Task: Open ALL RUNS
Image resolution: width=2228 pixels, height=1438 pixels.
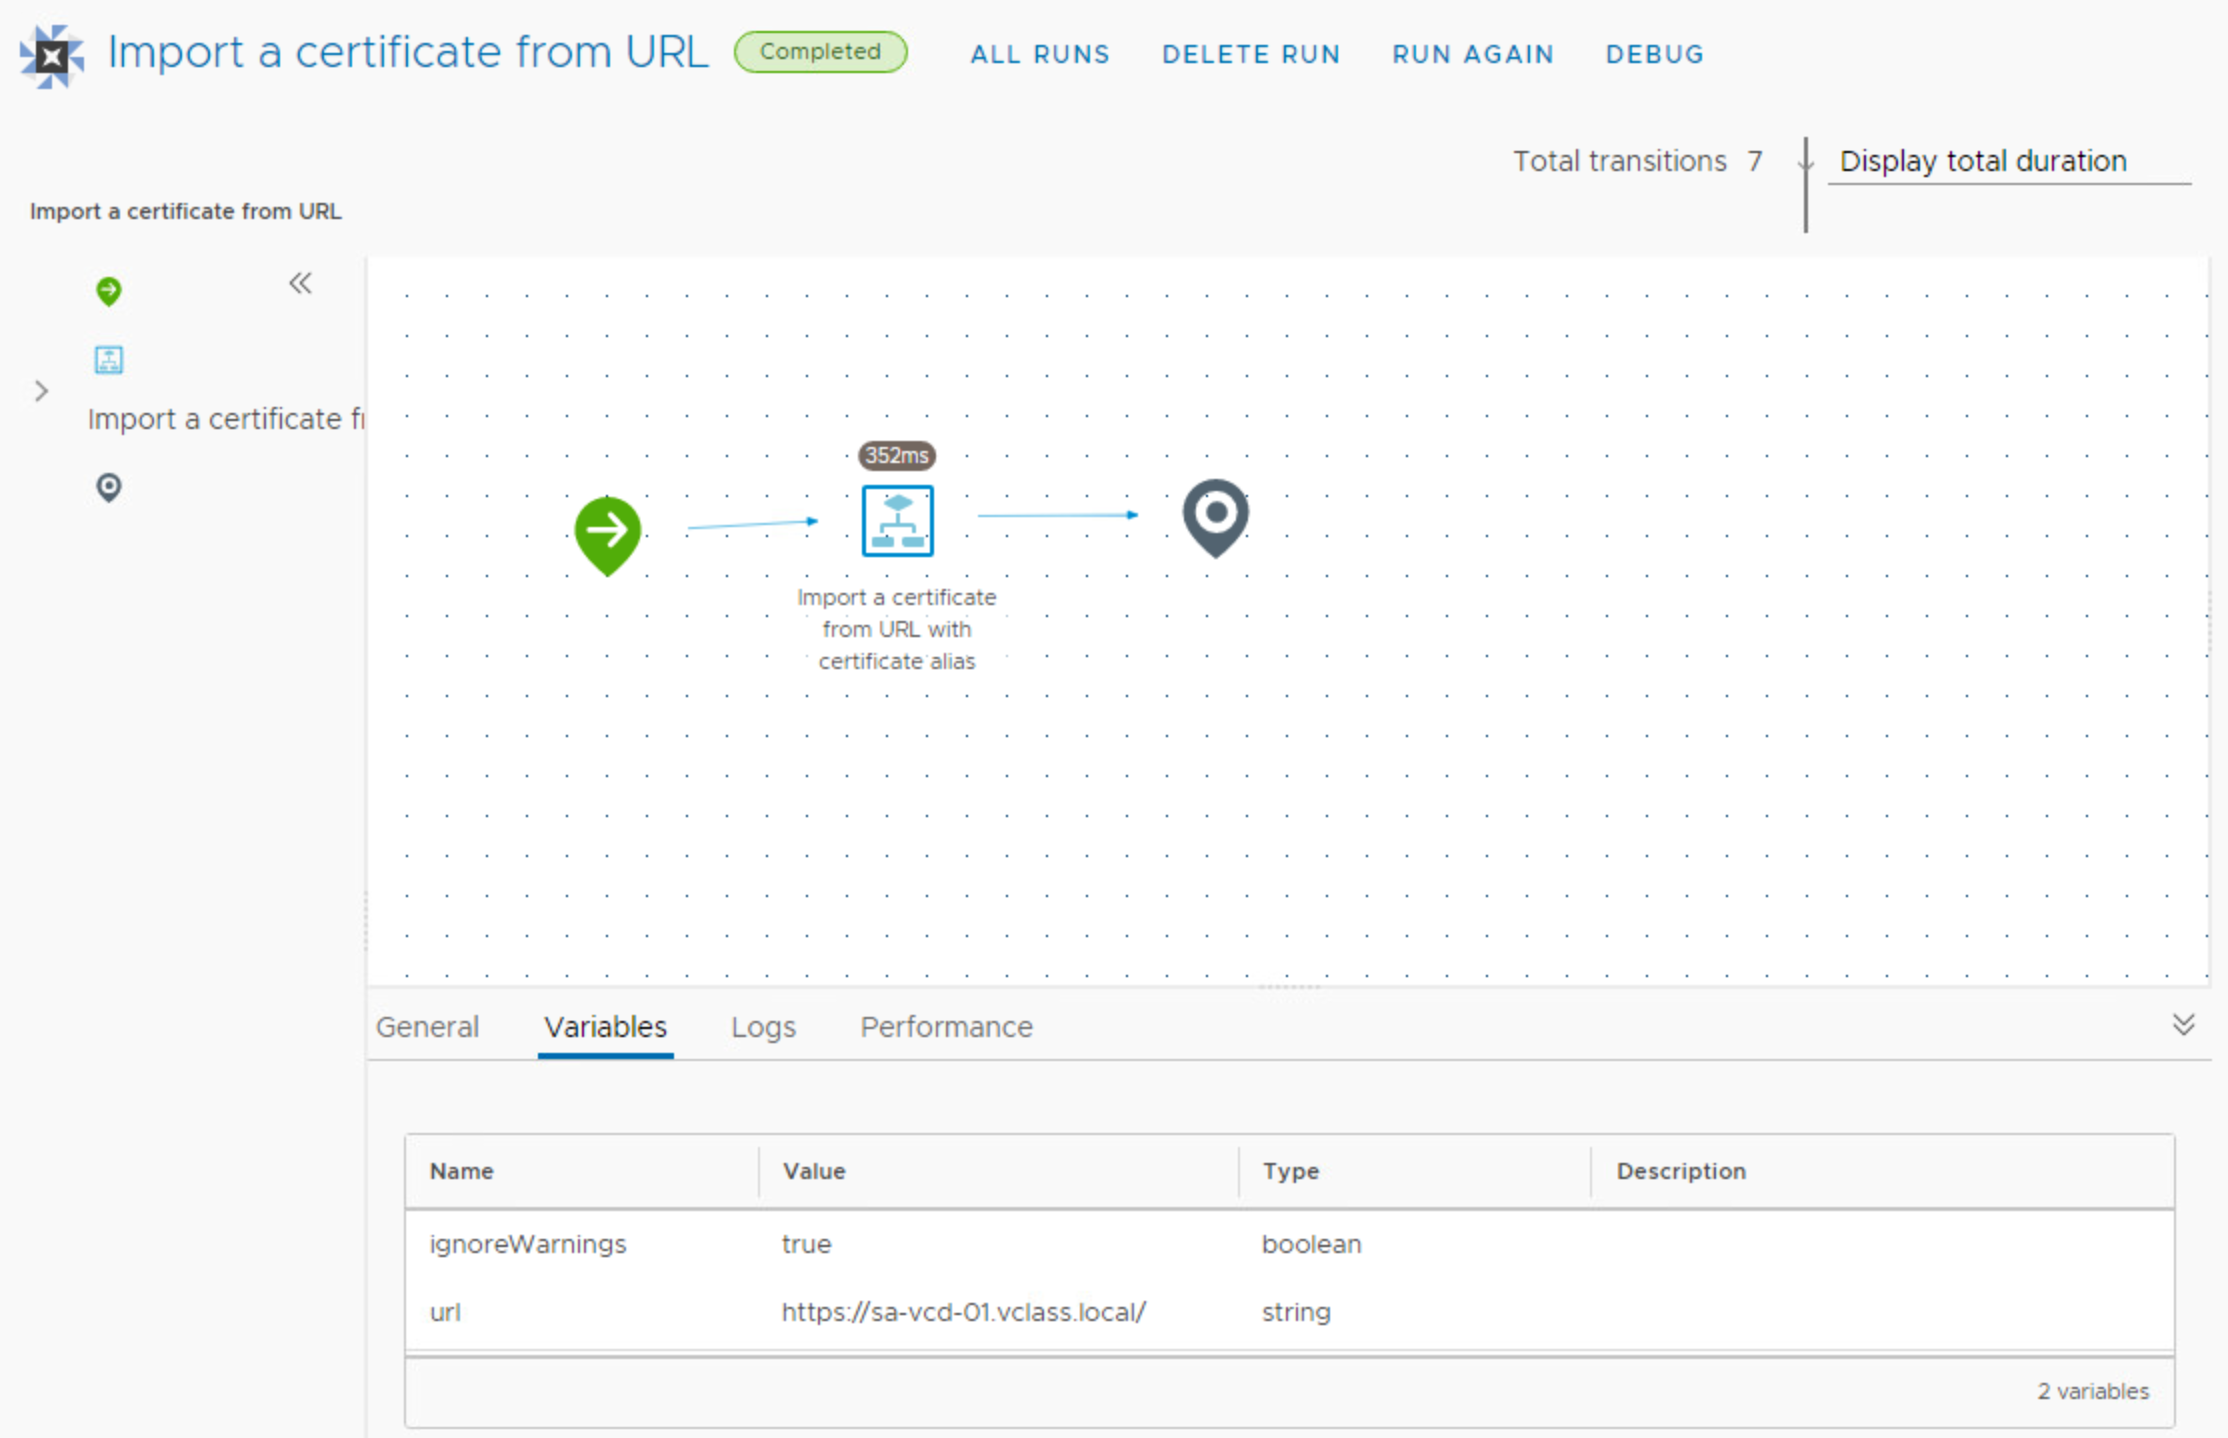Action: coord(1040,54)
